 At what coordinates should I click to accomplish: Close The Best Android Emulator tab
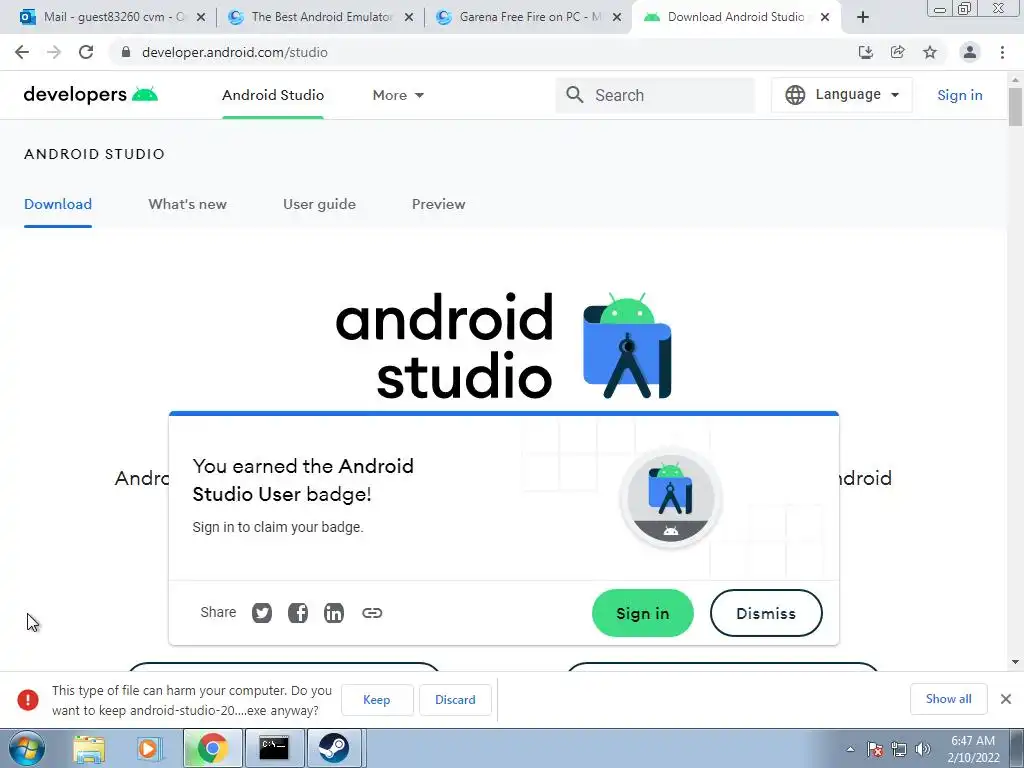click(409, 17)
